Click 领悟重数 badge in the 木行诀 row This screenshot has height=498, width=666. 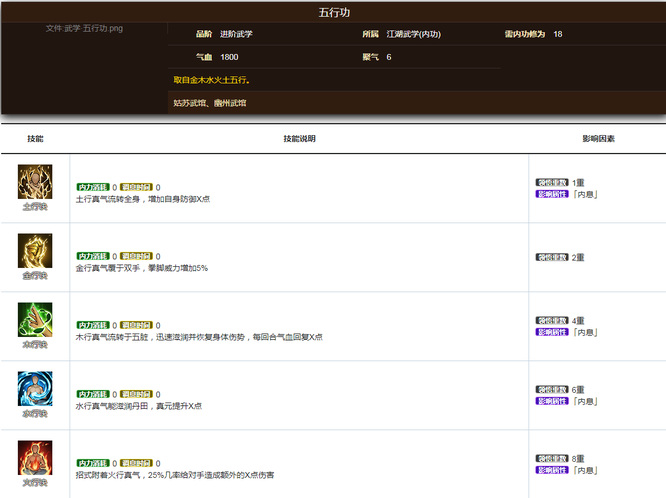(552, 321)
